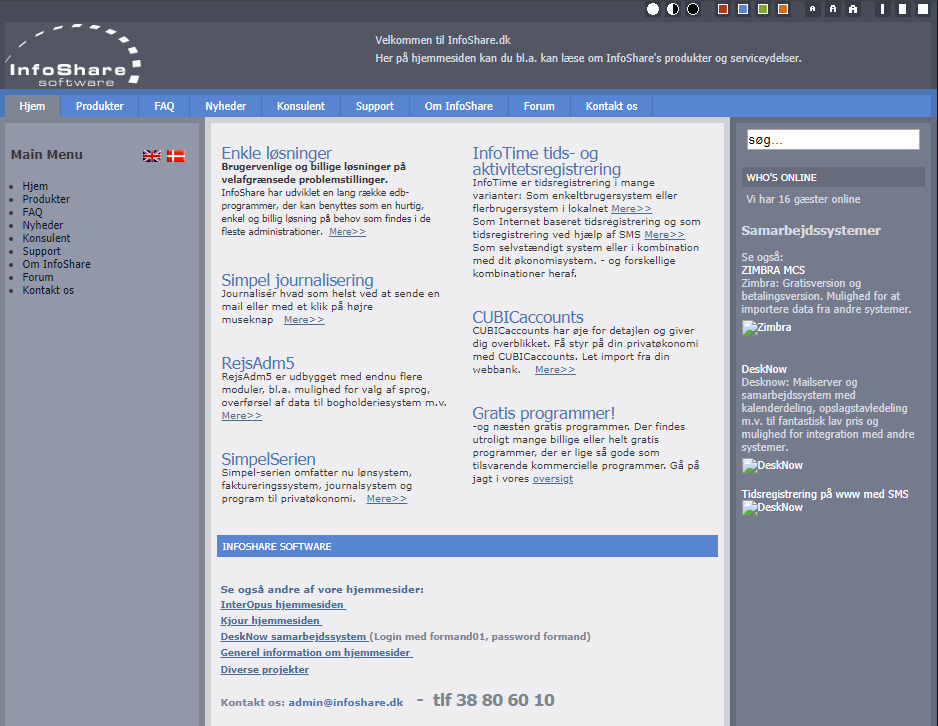Set largest font size icon

pyautogui.click(x=853, y=9)
